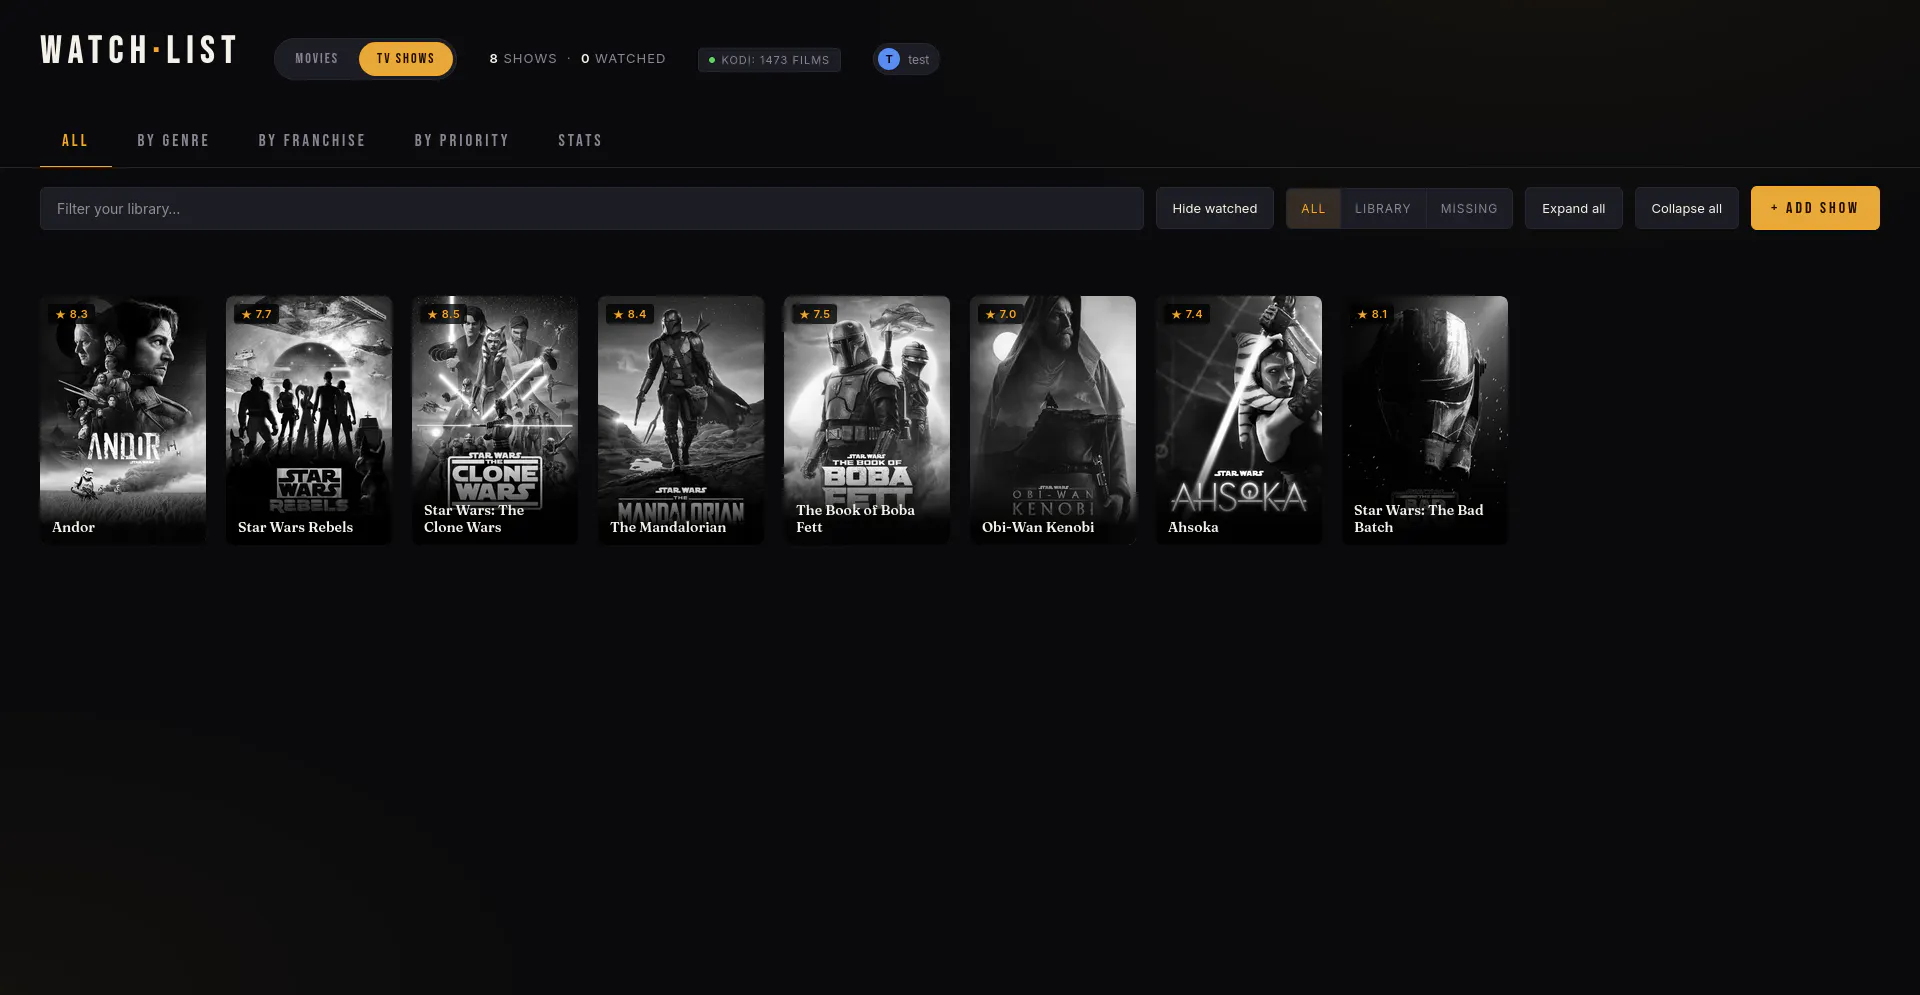Click the + Add Show button
1920x995 pixels.
pyautogui.click(x=1815, y=208)
